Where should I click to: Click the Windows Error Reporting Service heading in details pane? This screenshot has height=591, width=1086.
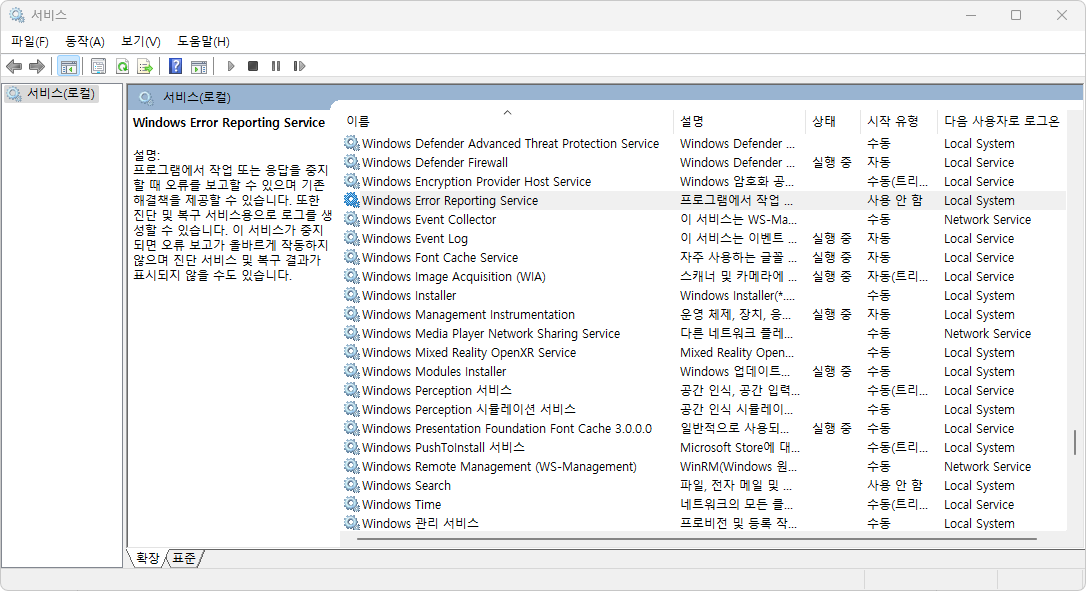[229, 123]
